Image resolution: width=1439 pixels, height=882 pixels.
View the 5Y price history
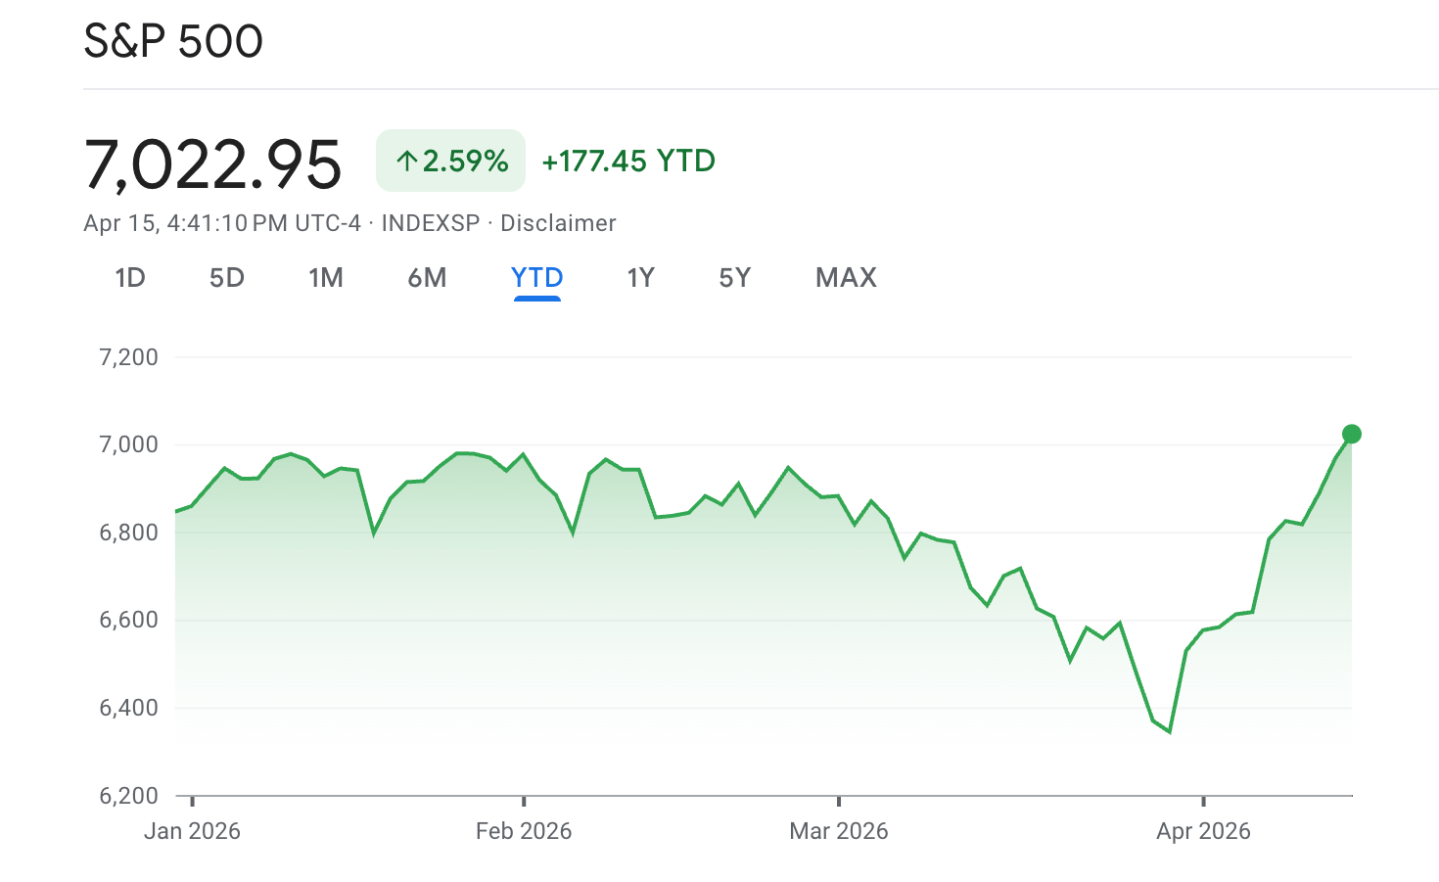pos(735,278)
